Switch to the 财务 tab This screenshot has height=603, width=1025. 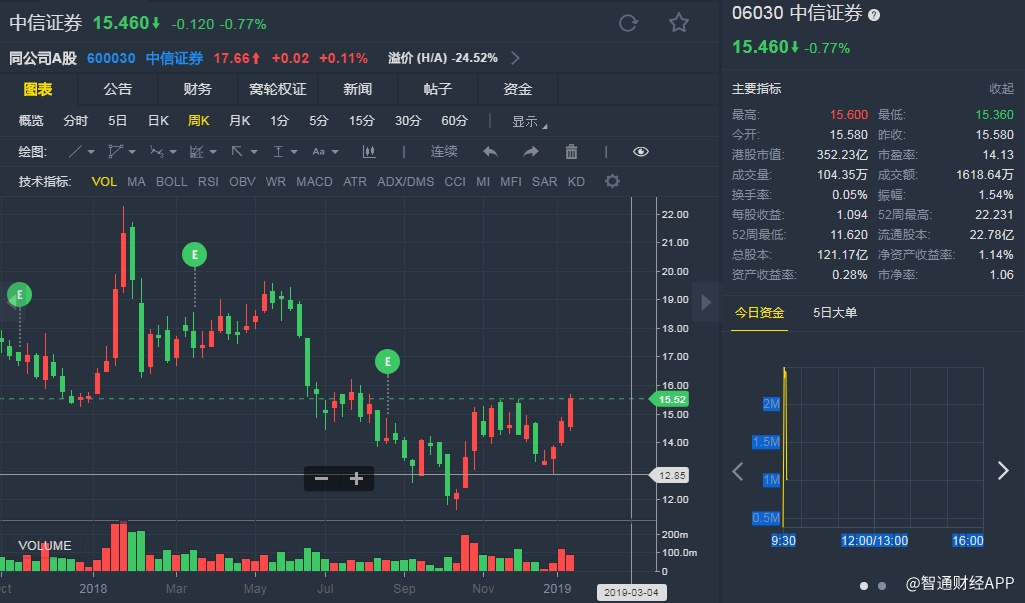click(x=197, y=89)
